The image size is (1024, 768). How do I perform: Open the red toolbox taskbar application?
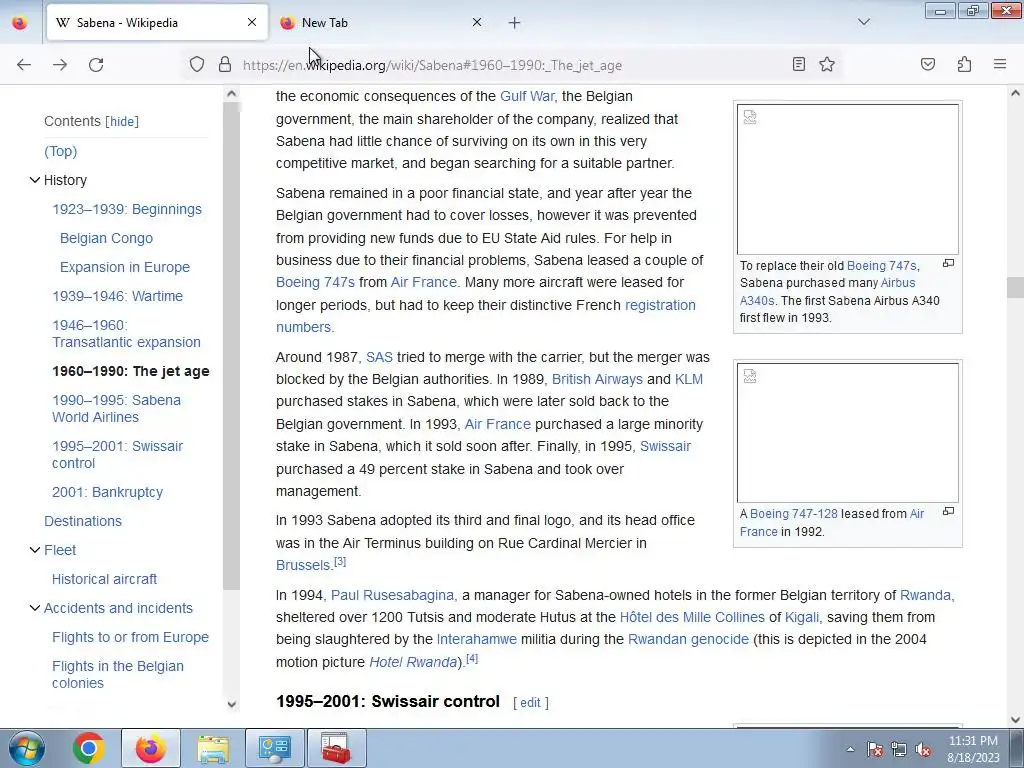[336, 748]
